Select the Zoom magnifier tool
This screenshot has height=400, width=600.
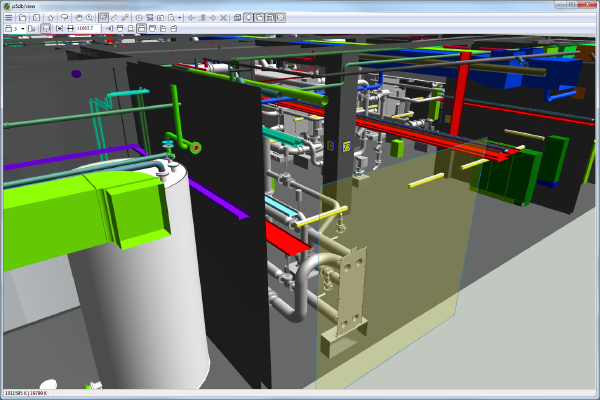click(90, 18)
